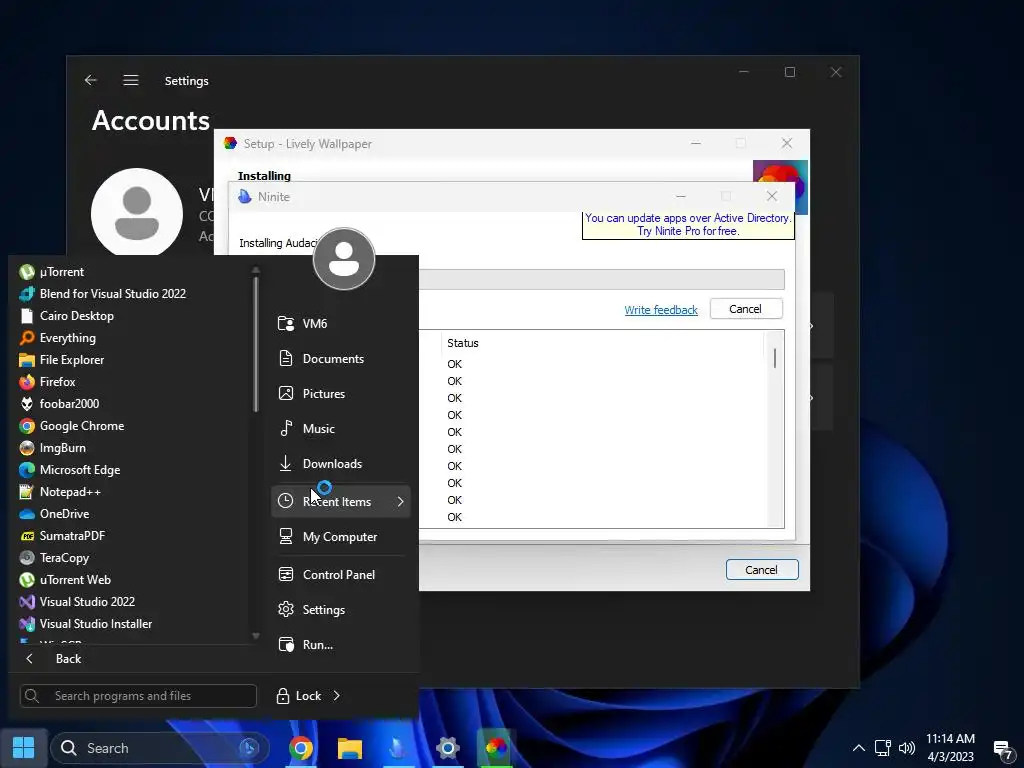The width and height of the screenshot is (1024, 768).
Task: Launch Visual Studio Installer
Action: tap(86, 624)
